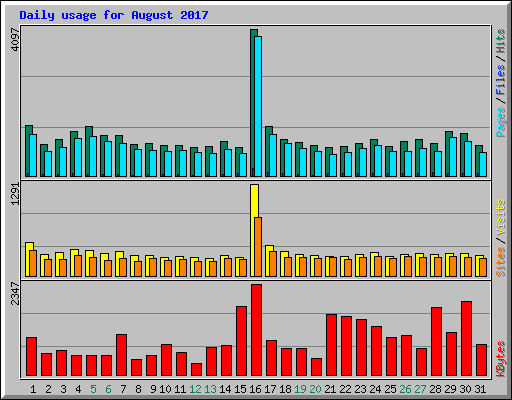Click the red KBytes bar for day 28

(x=437, y=342)
